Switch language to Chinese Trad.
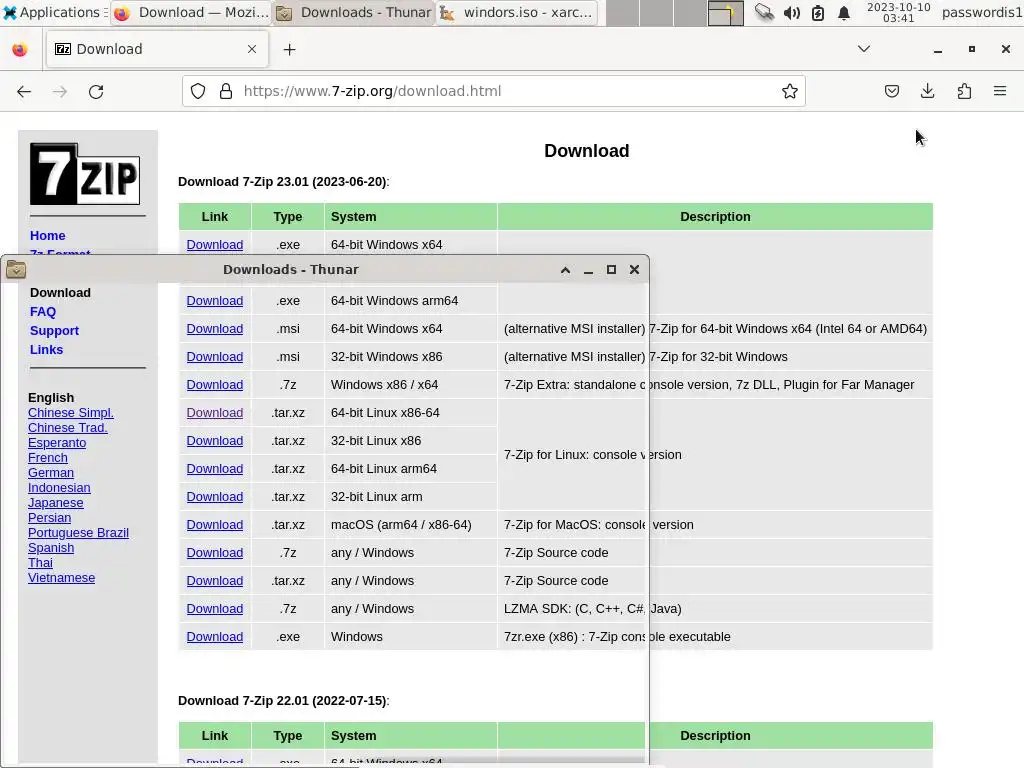Viewport: 1024px width, 768px height. click(x=68, y=428)
